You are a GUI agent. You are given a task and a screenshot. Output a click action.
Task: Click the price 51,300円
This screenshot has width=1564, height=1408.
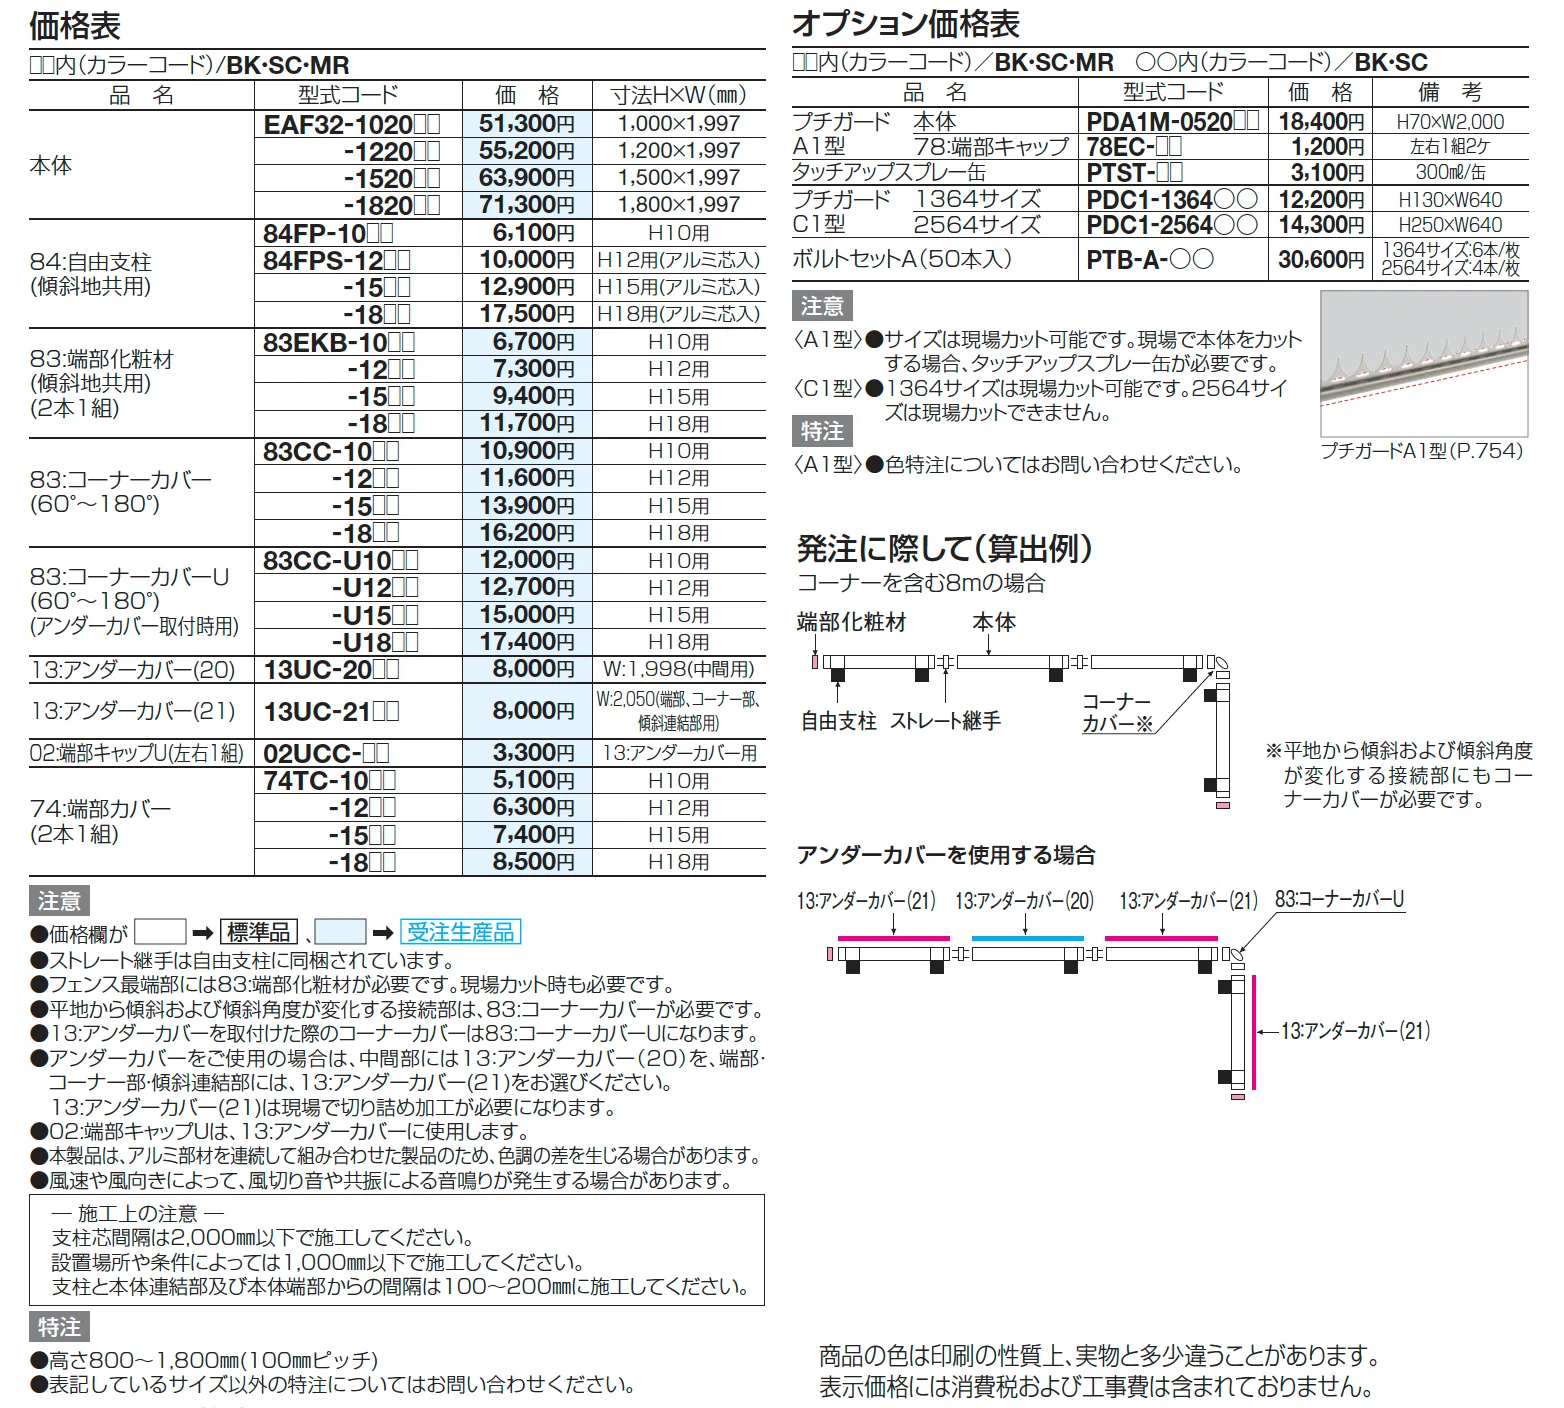click(x=527, y=124)
